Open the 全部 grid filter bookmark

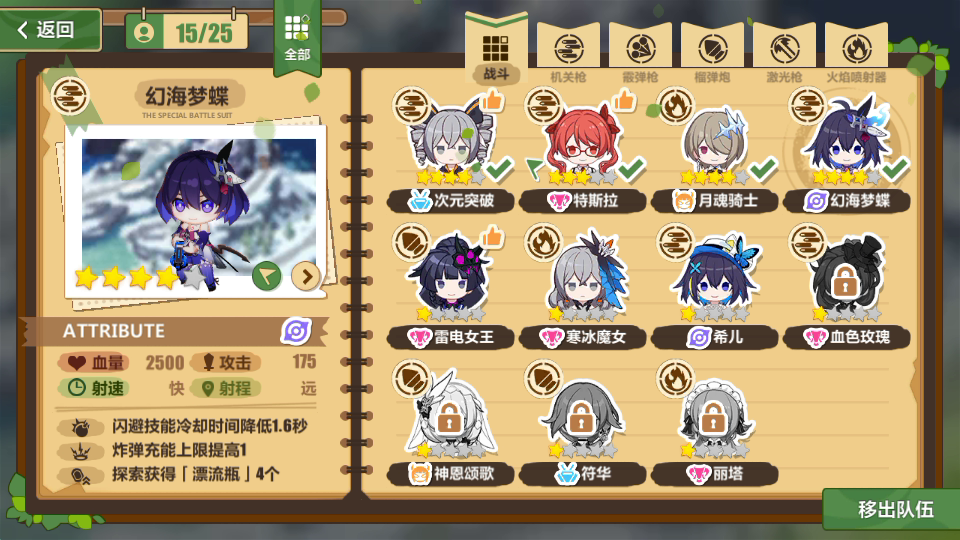coord(297,37)
